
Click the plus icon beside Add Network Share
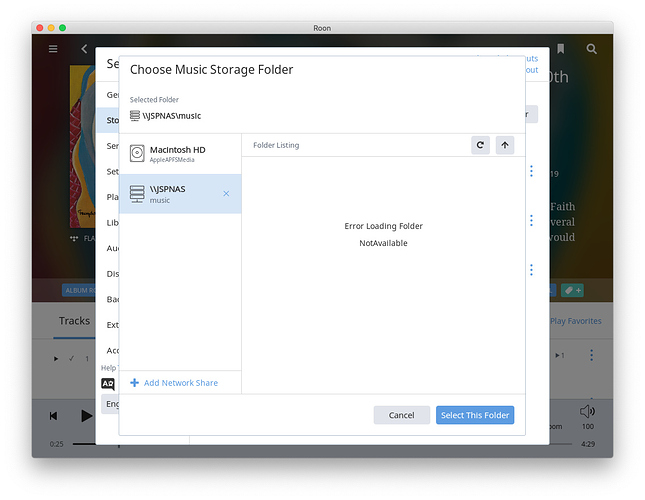pos(134,383)
